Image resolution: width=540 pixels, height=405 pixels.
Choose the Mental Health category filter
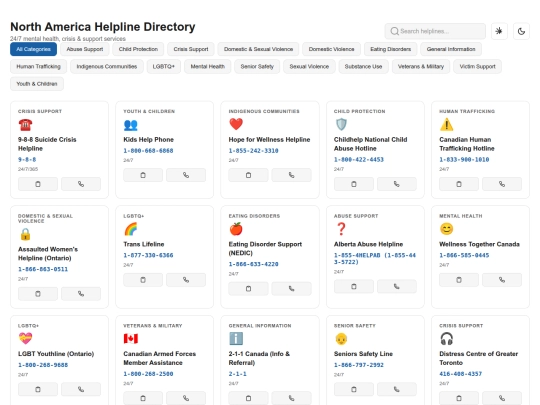click(x=208, y=66)
